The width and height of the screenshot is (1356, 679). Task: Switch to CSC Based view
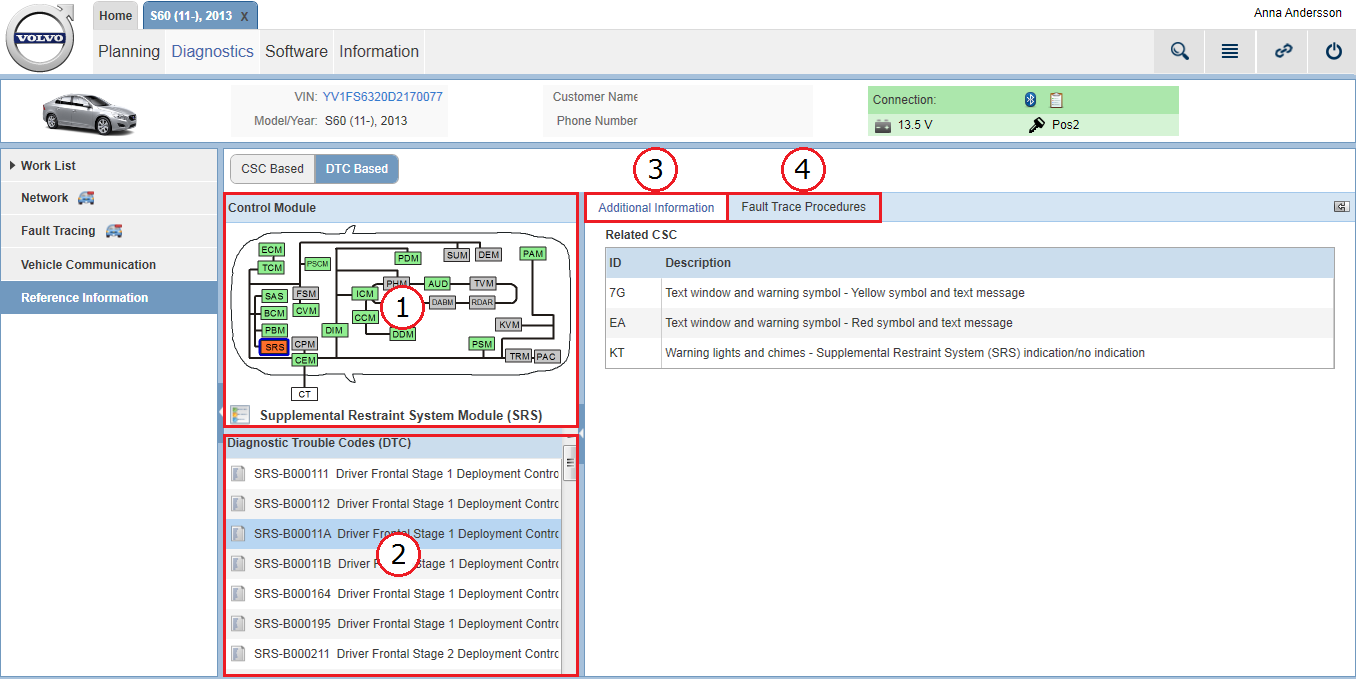coord(272,169)
